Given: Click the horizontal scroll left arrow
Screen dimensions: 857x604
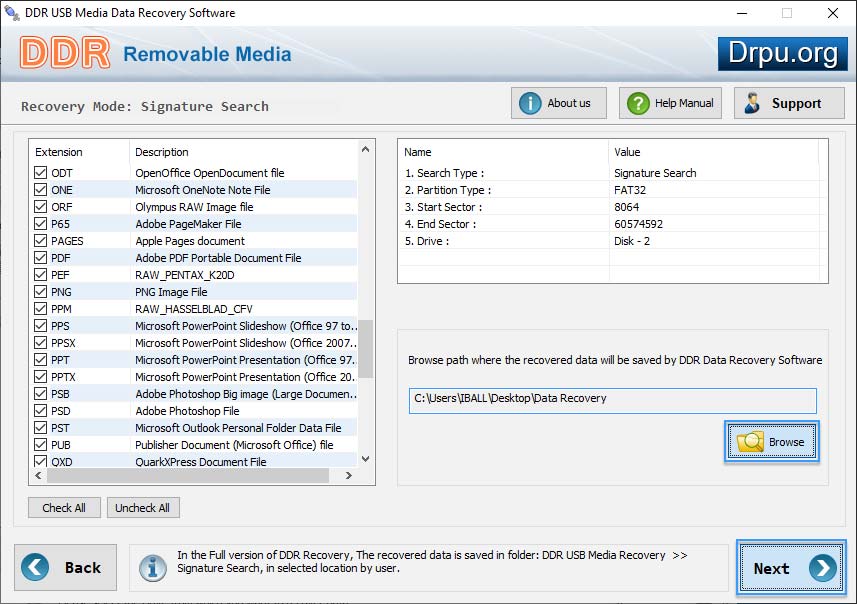Looking at the screenshot, I should pyautogui.click(x=38, y=476).
